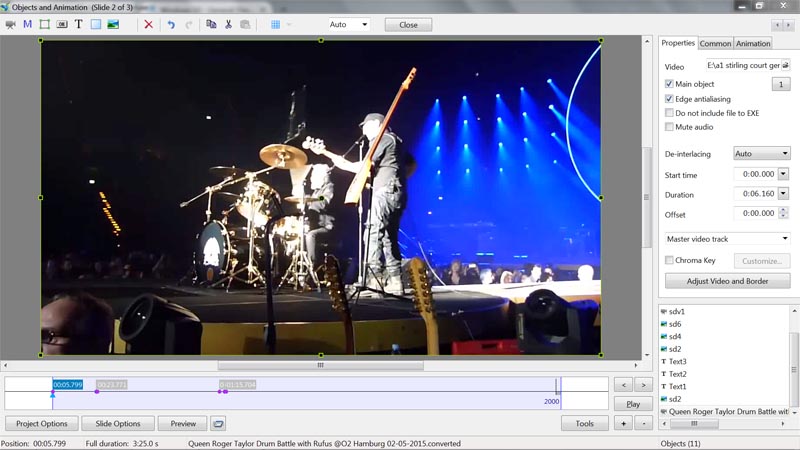800x450 pixels.
Task: Go to previous slide with < button
Action: [x=623, y=385]
